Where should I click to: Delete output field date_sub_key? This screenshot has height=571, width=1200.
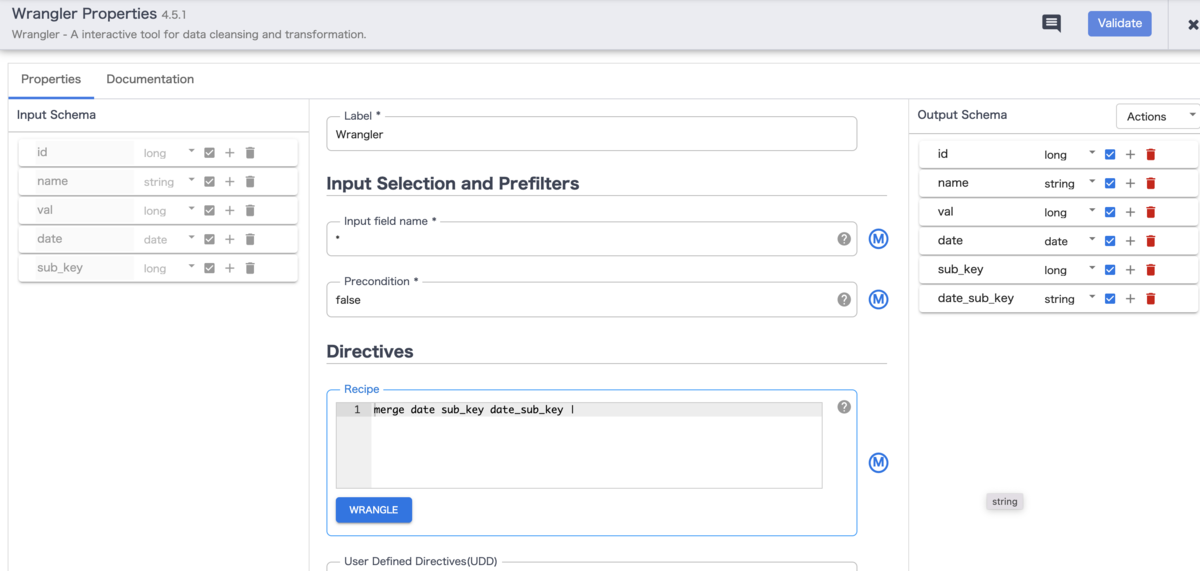(x=1150, y=299)
